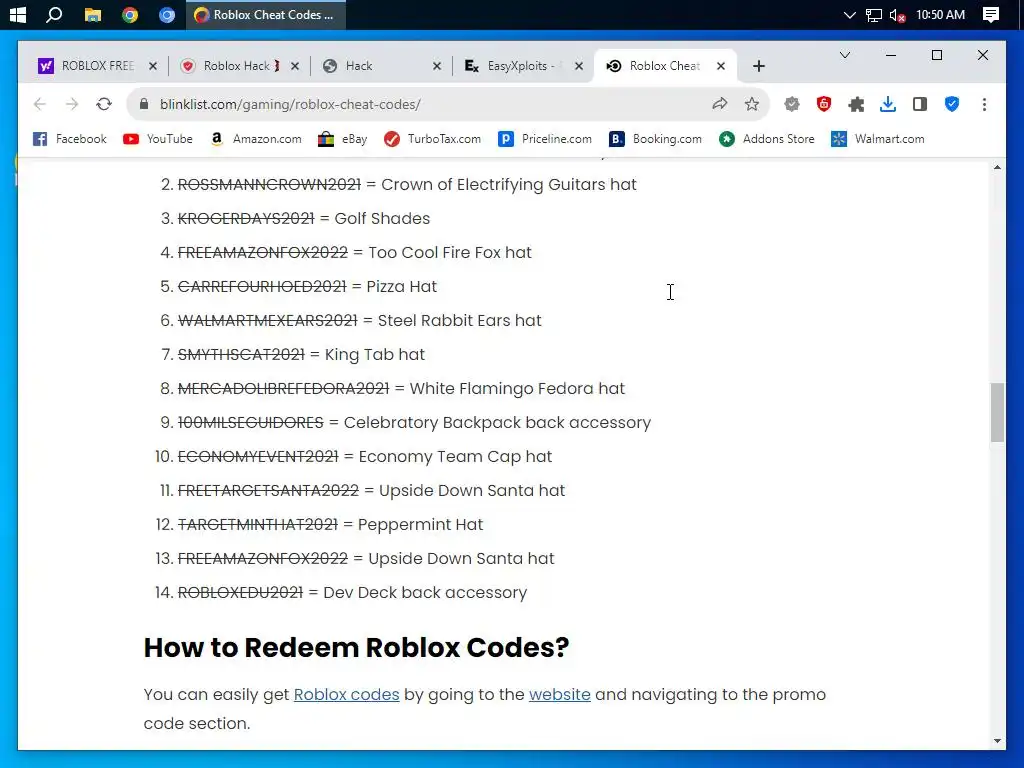This screenshot has height=768, width=1024.
Task: Open the blue shield extension icon
Action: pyautogui.click(x=952, y=104)
